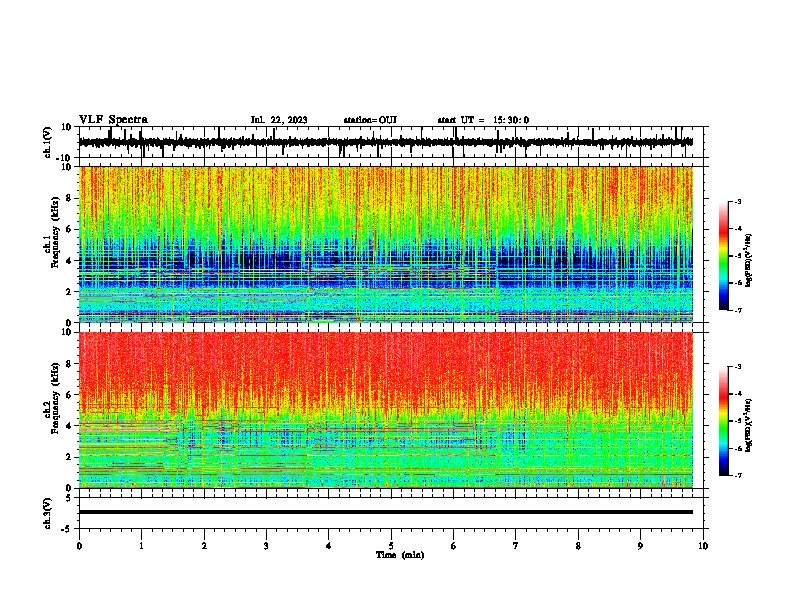
Task: Click the "-3" label on ch.1 color bar
Action: click(x=737, y=201)
